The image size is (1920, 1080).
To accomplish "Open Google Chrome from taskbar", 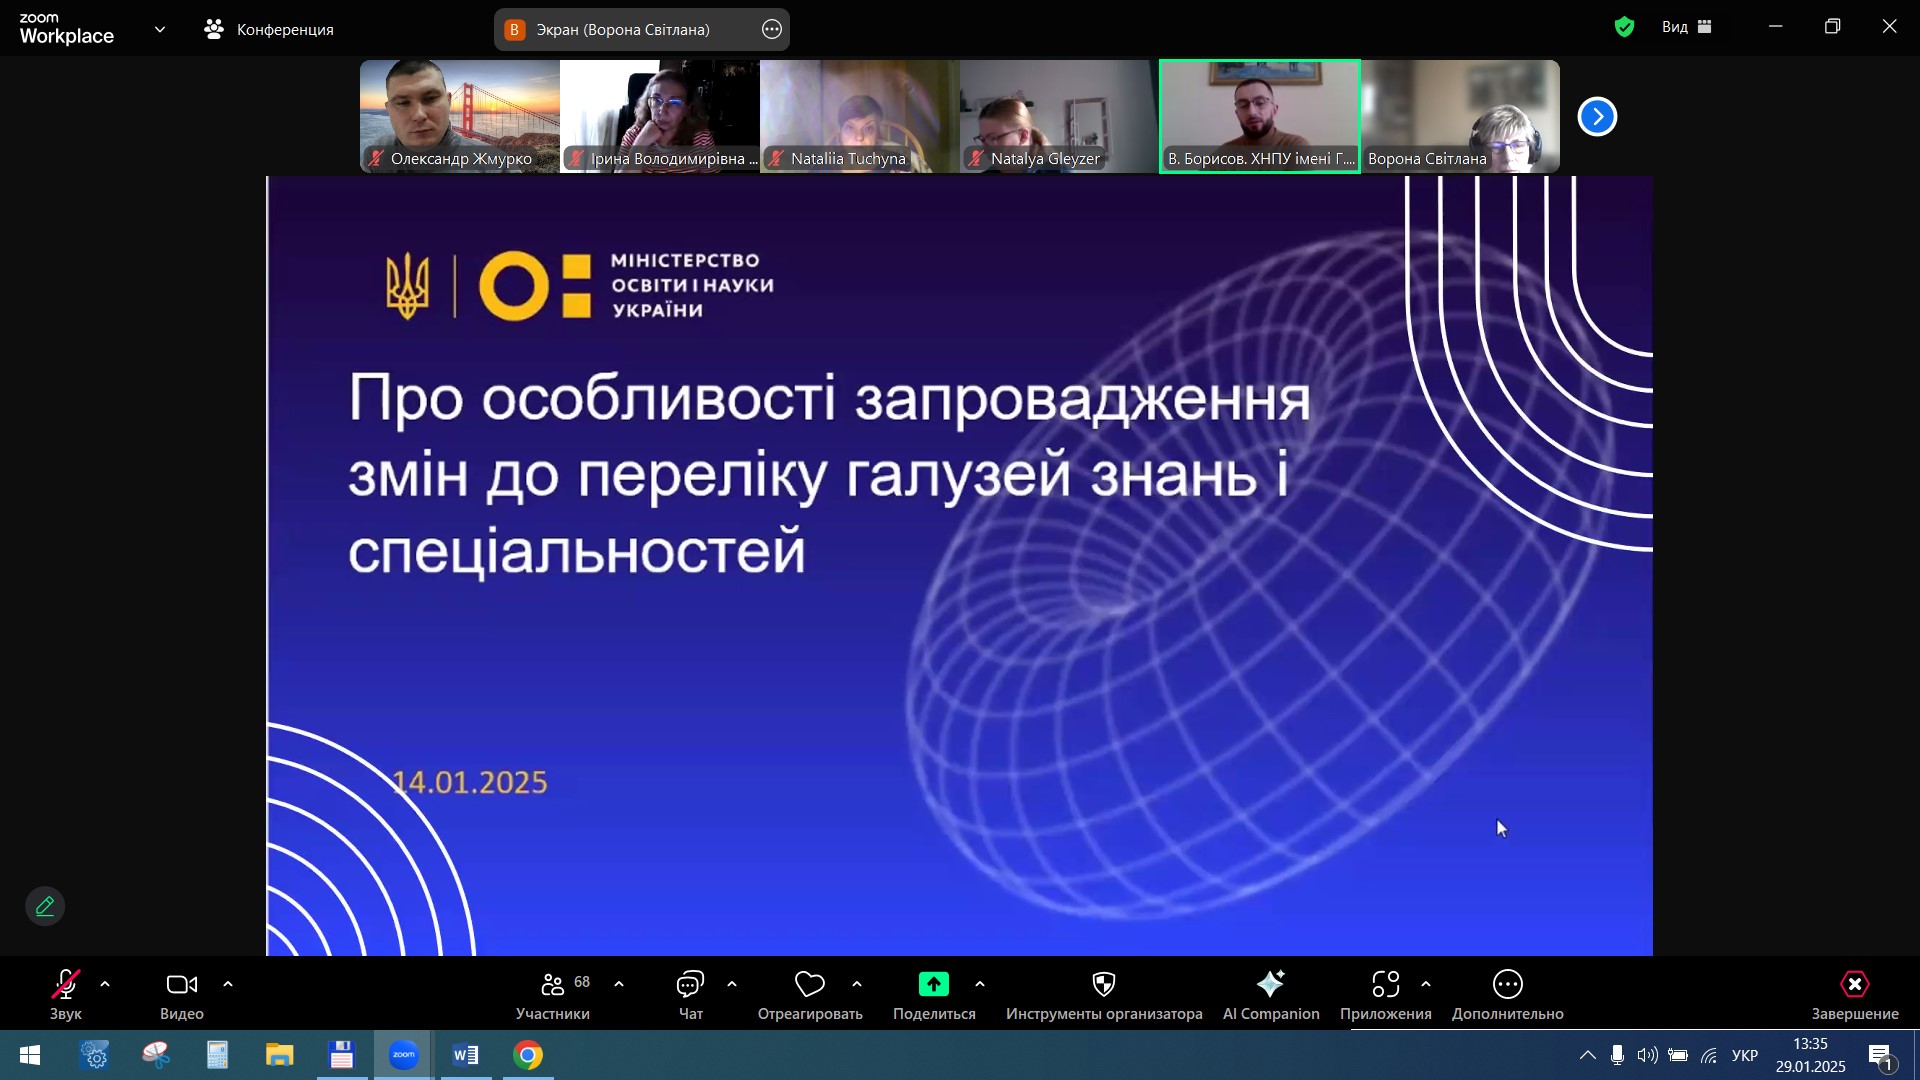I will pos(528,1056).
